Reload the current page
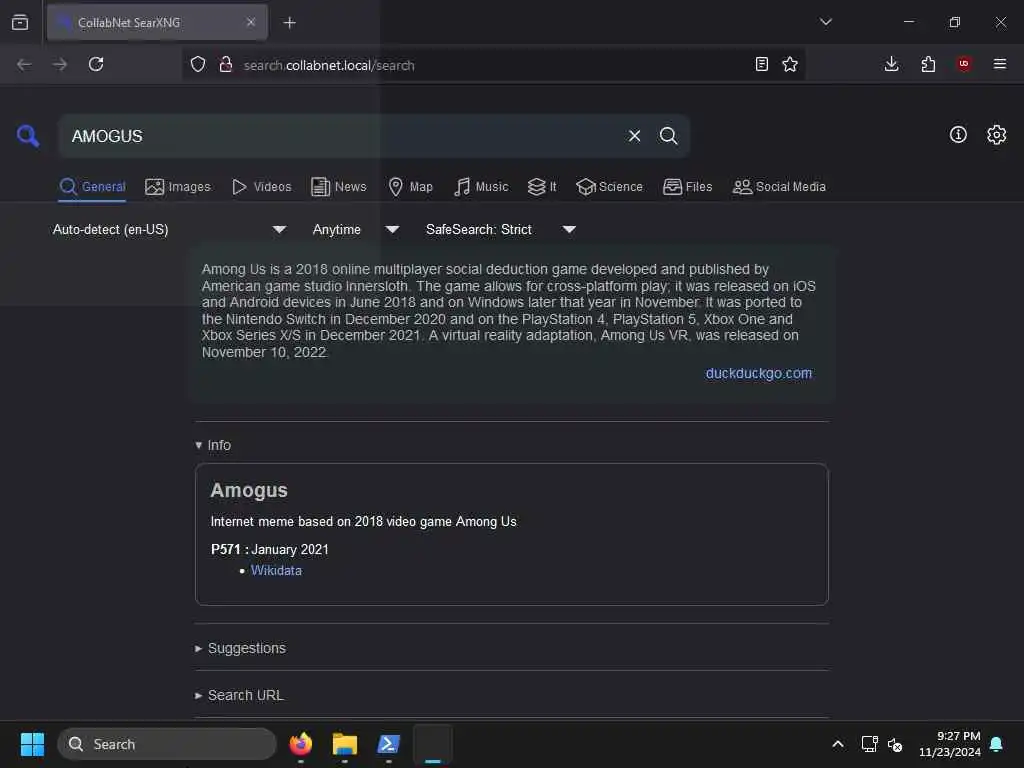The height and width of the screenshot is (768, 1024). click(x=96, y=64)
